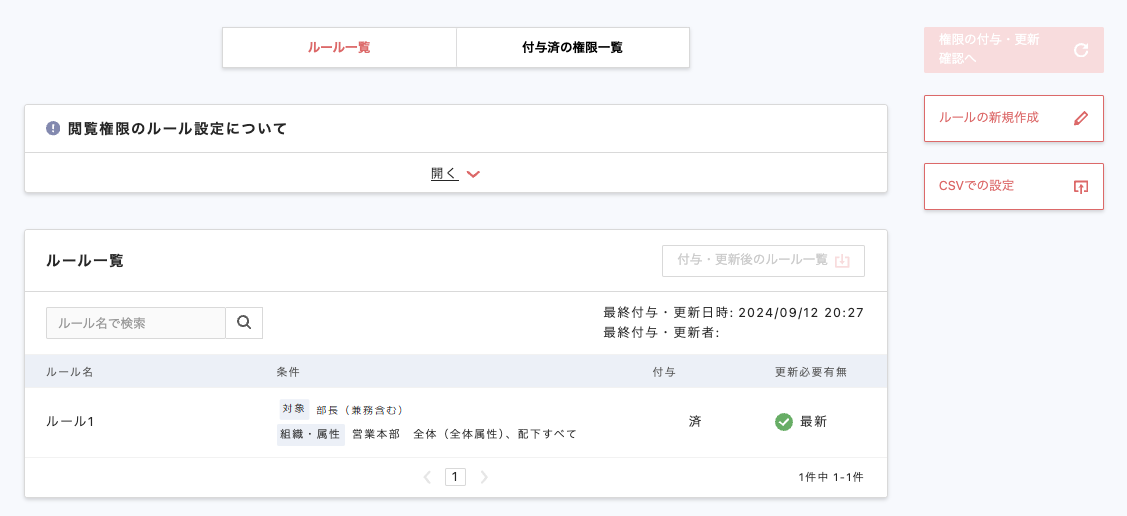Open the ルール1 row in the list
1127x516 pixels.
click(71, 422)
